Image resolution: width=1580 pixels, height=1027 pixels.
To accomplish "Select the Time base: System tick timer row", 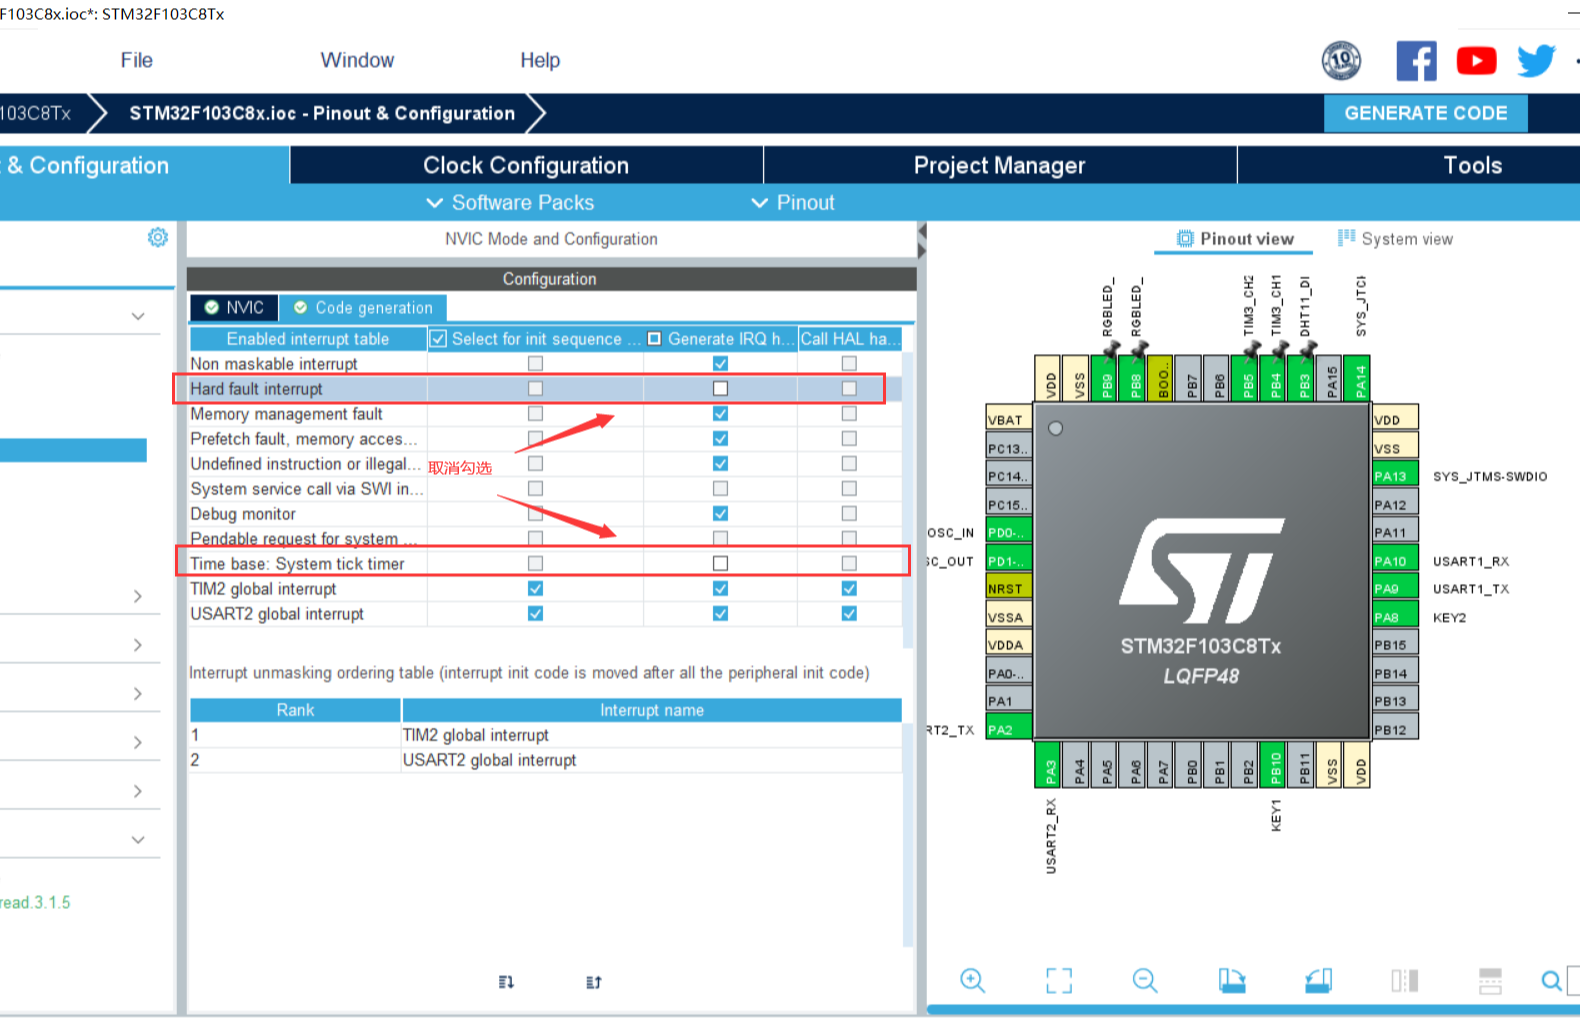I will pos(545,563).
